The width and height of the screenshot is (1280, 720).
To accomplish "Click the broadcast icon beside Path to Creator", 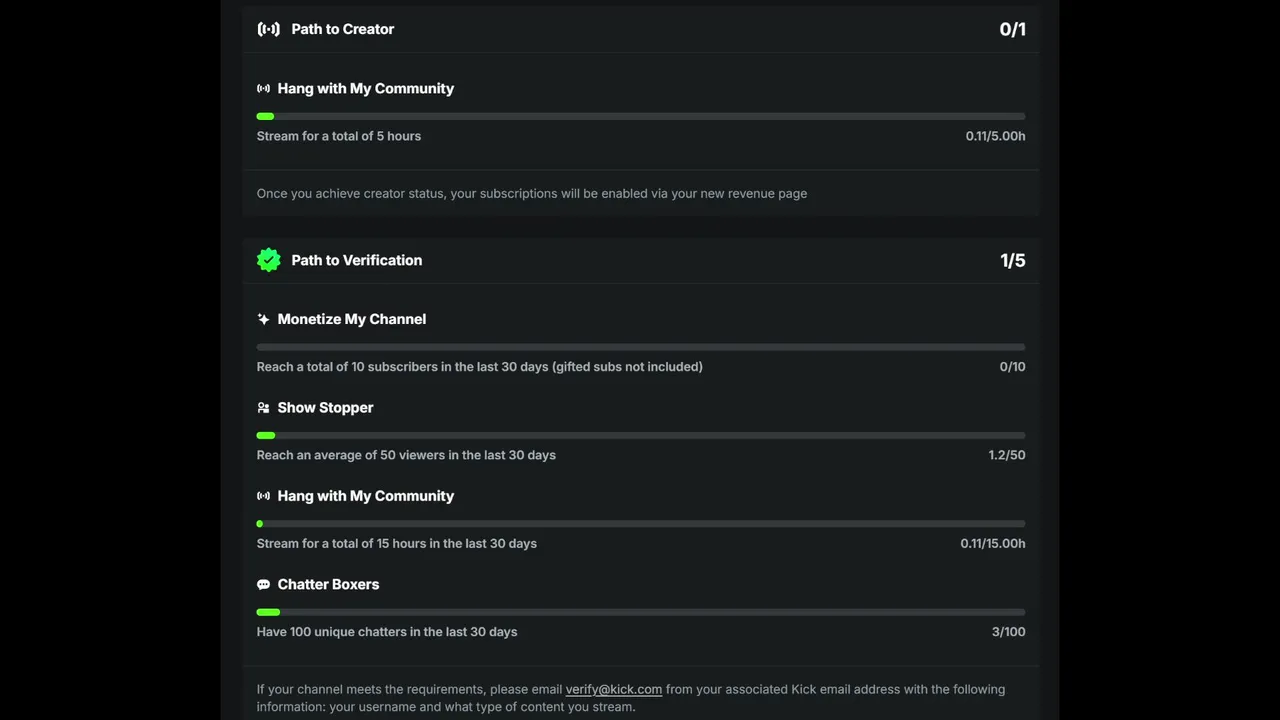I will coord(268,29).
